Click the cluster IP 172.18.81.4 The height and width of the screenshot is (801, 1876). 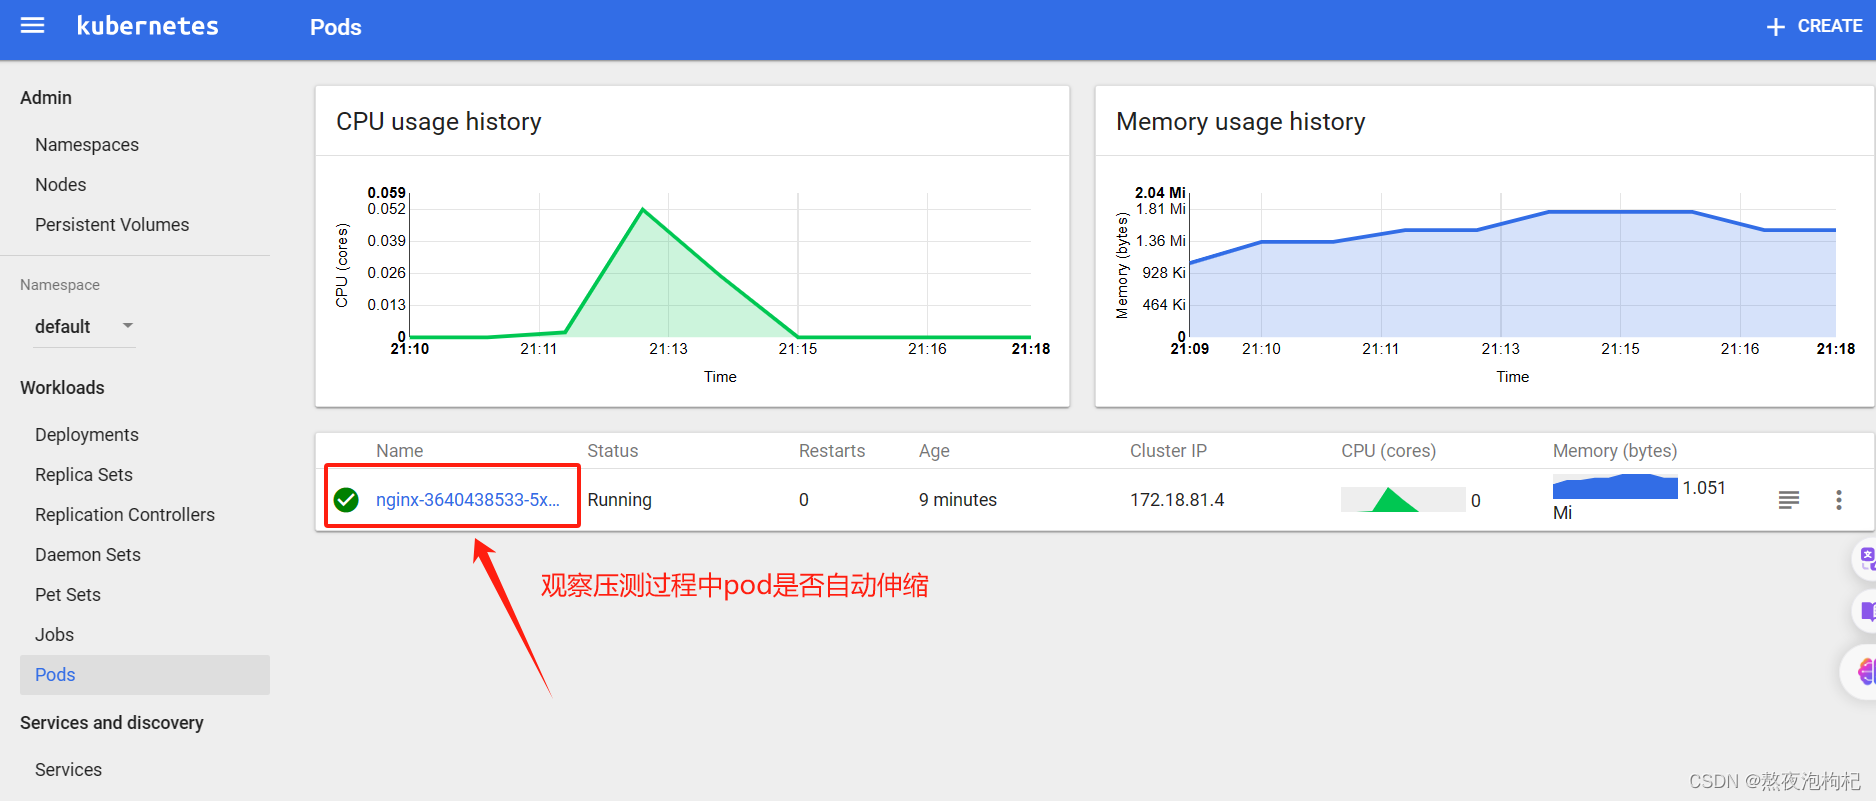click(1177, 500)
